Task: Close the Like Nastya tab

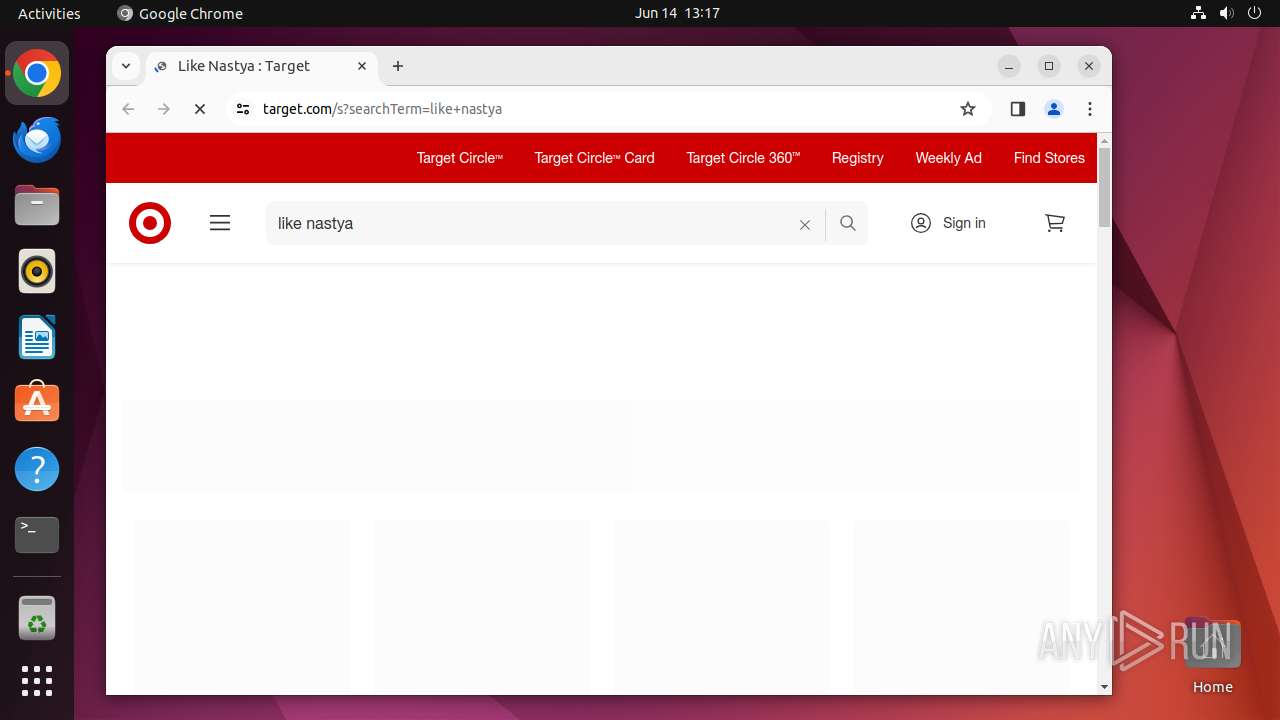Action: 362,66
